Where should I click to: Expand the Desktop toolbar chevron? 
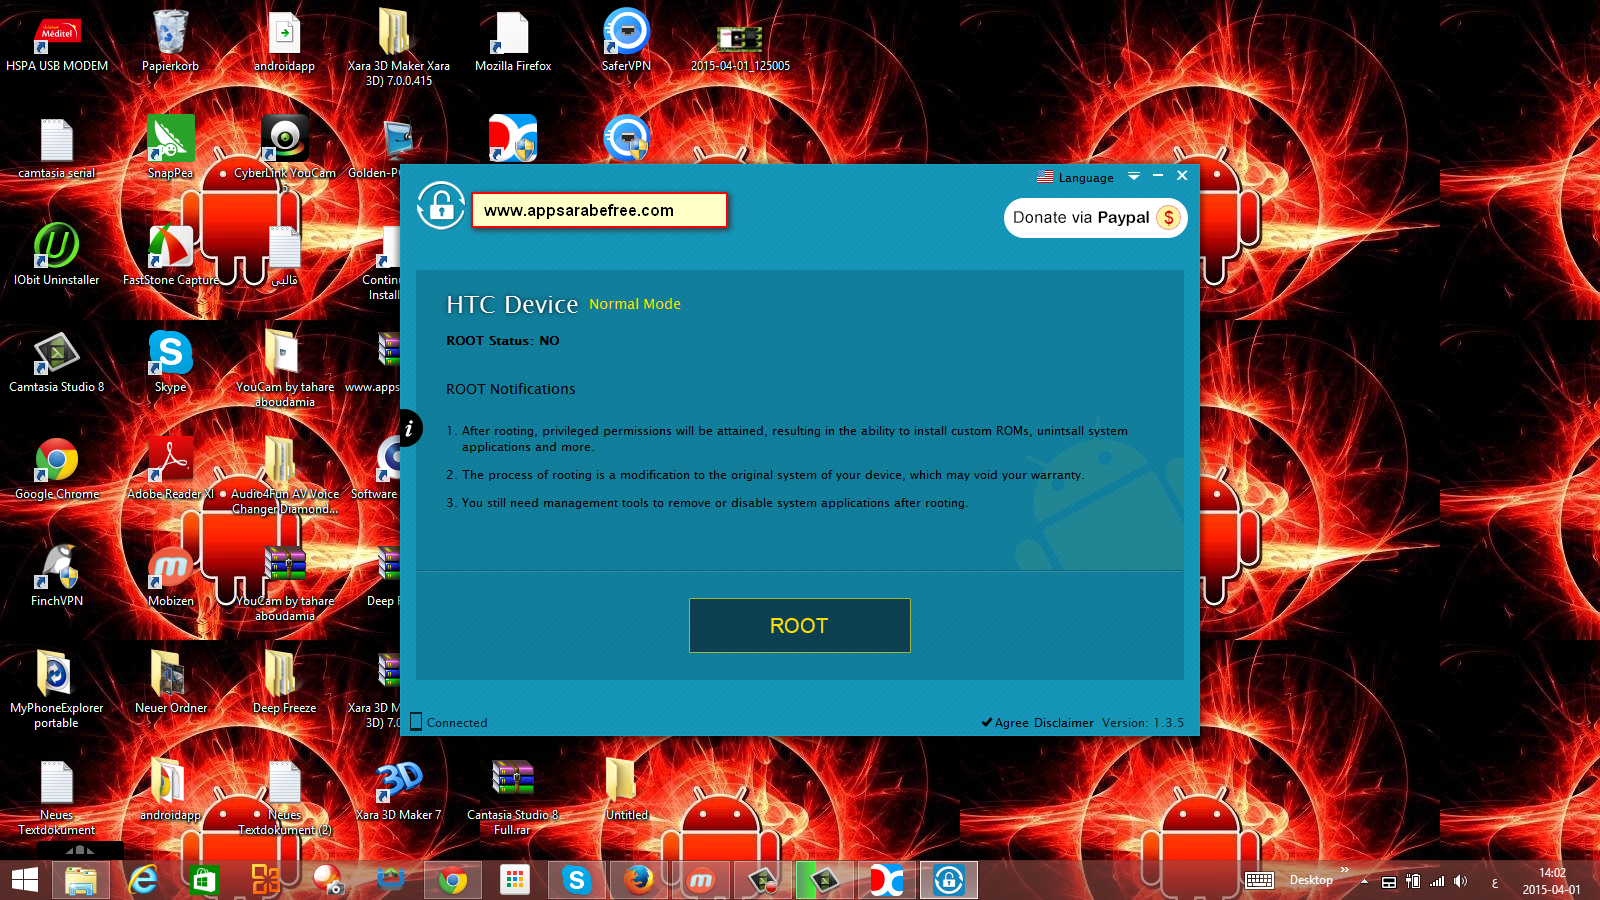[1345, 870]
